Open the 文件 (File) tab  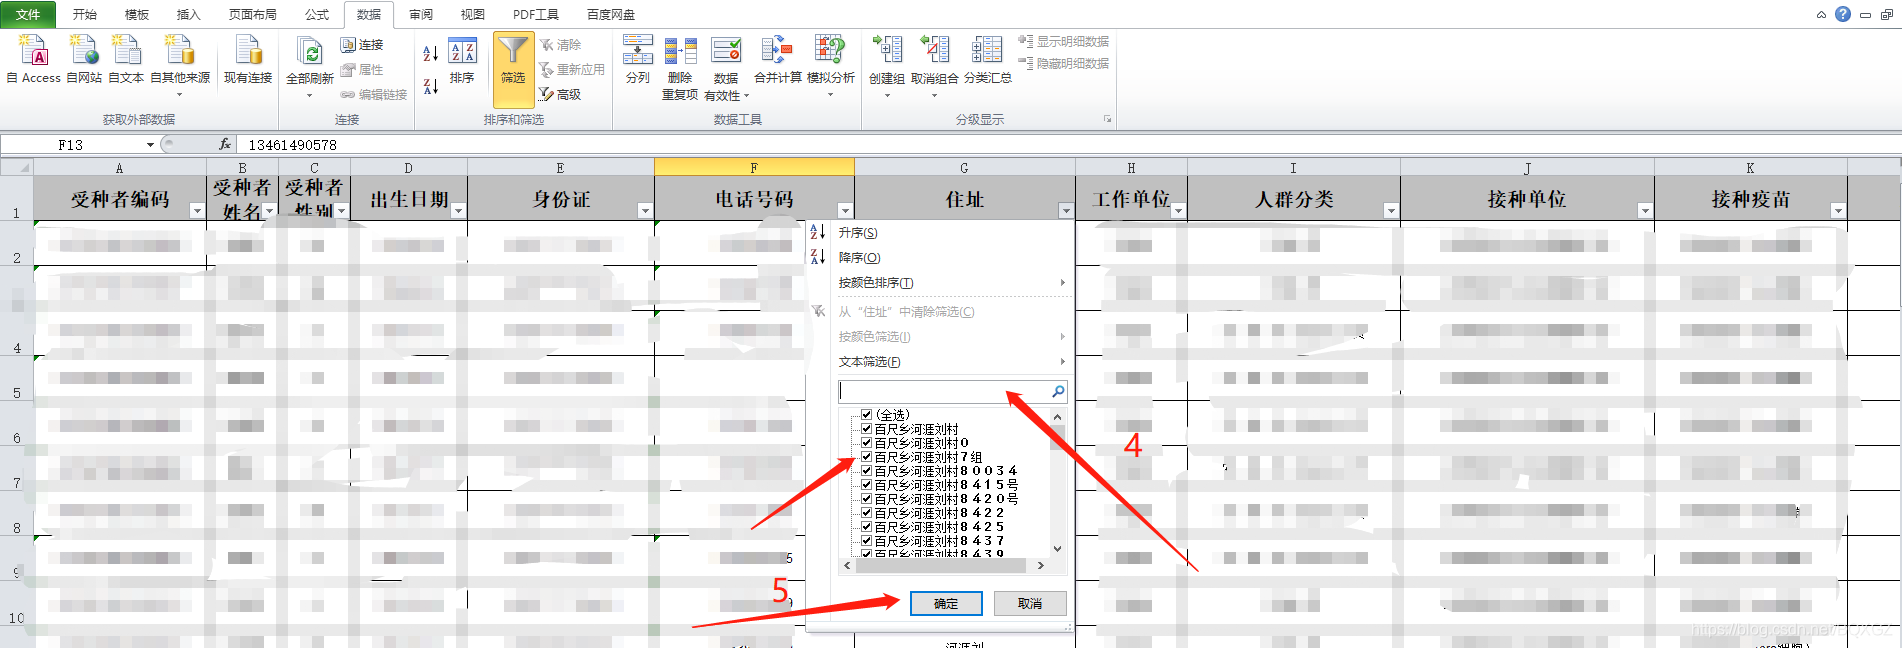pos(29,14)
